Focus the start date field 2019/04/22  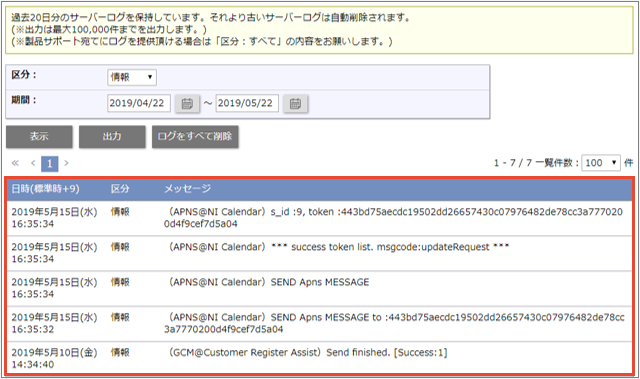[x=139, y=103]
